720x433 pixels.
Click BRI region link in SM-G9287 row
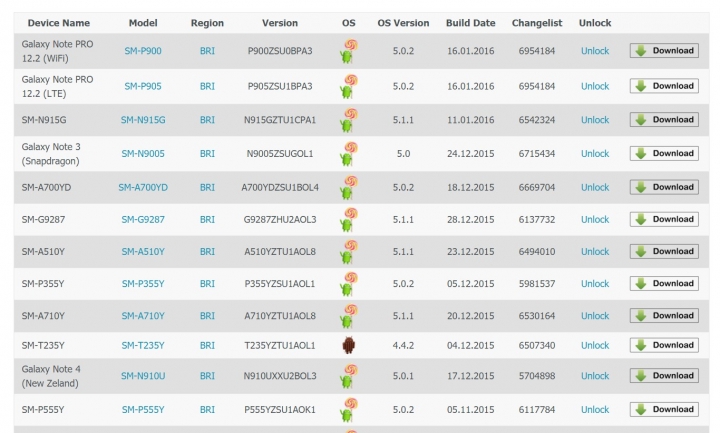pos(207,219)
